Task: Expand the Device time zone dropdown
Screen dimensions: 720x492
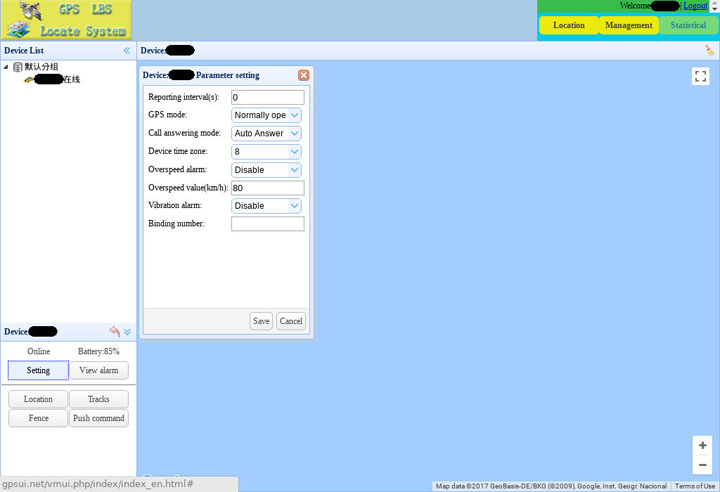Action: 266,152
